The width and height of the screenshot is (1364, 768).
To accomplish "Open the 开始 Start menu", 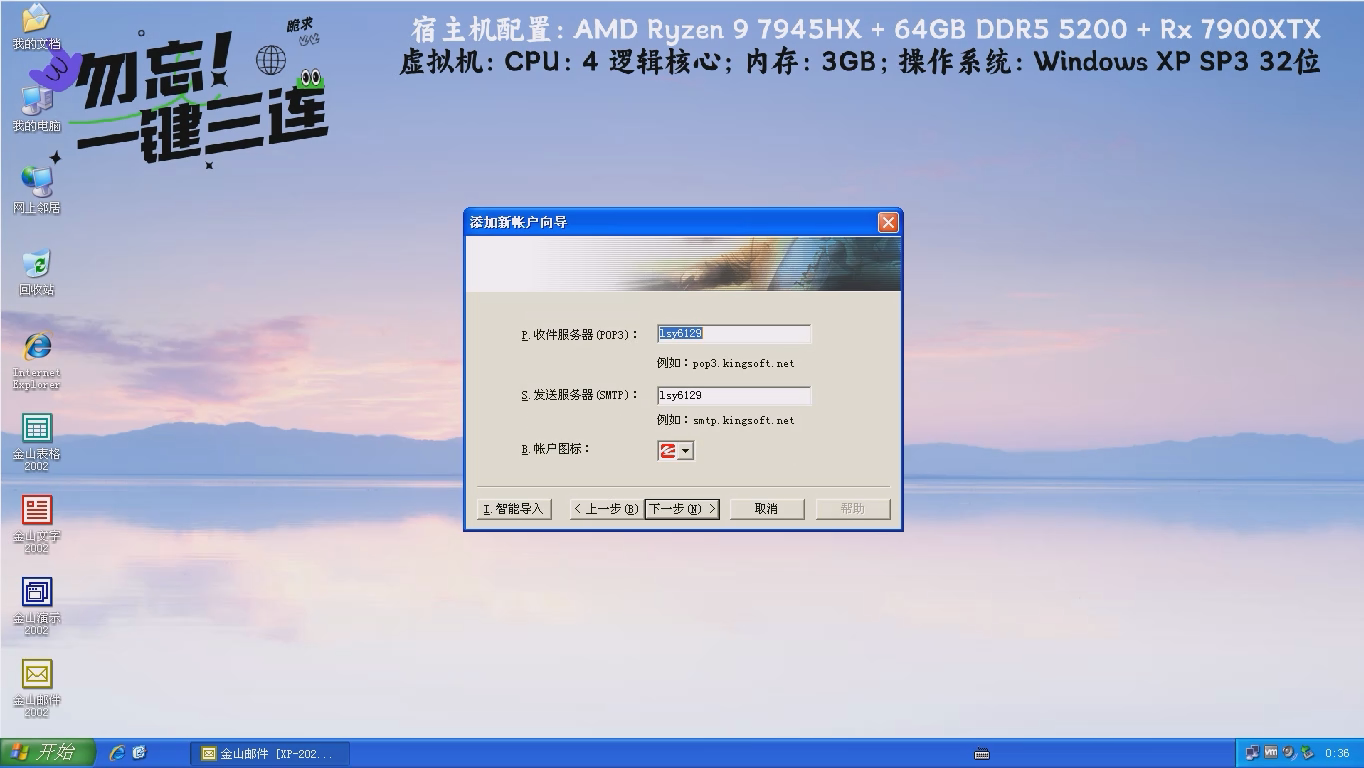I will click(x=47, y=752).
